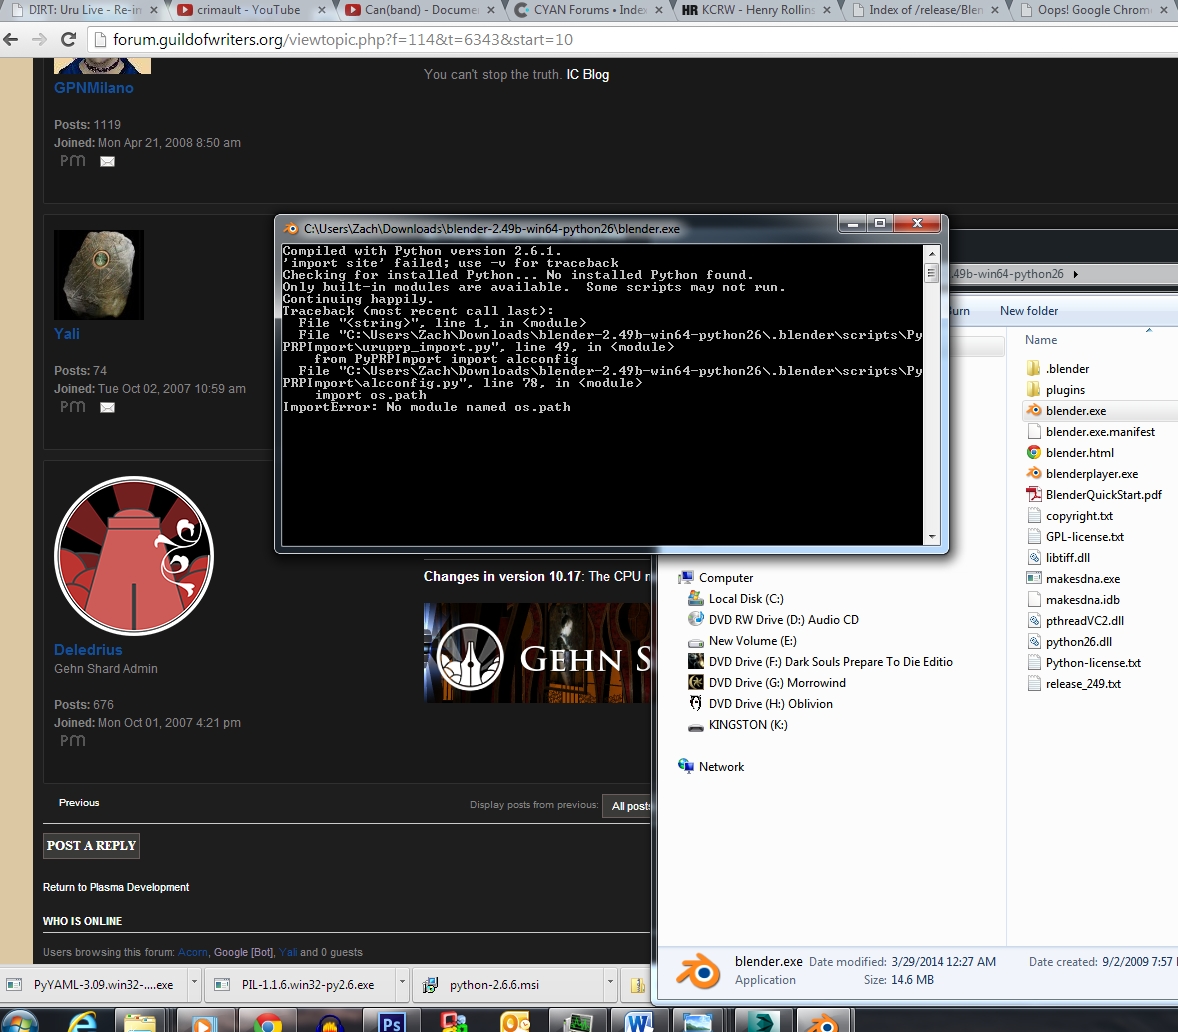Switch to Blender in the taskbar
Viewport: 1178px width, 1032px height.
(824, 1021)
